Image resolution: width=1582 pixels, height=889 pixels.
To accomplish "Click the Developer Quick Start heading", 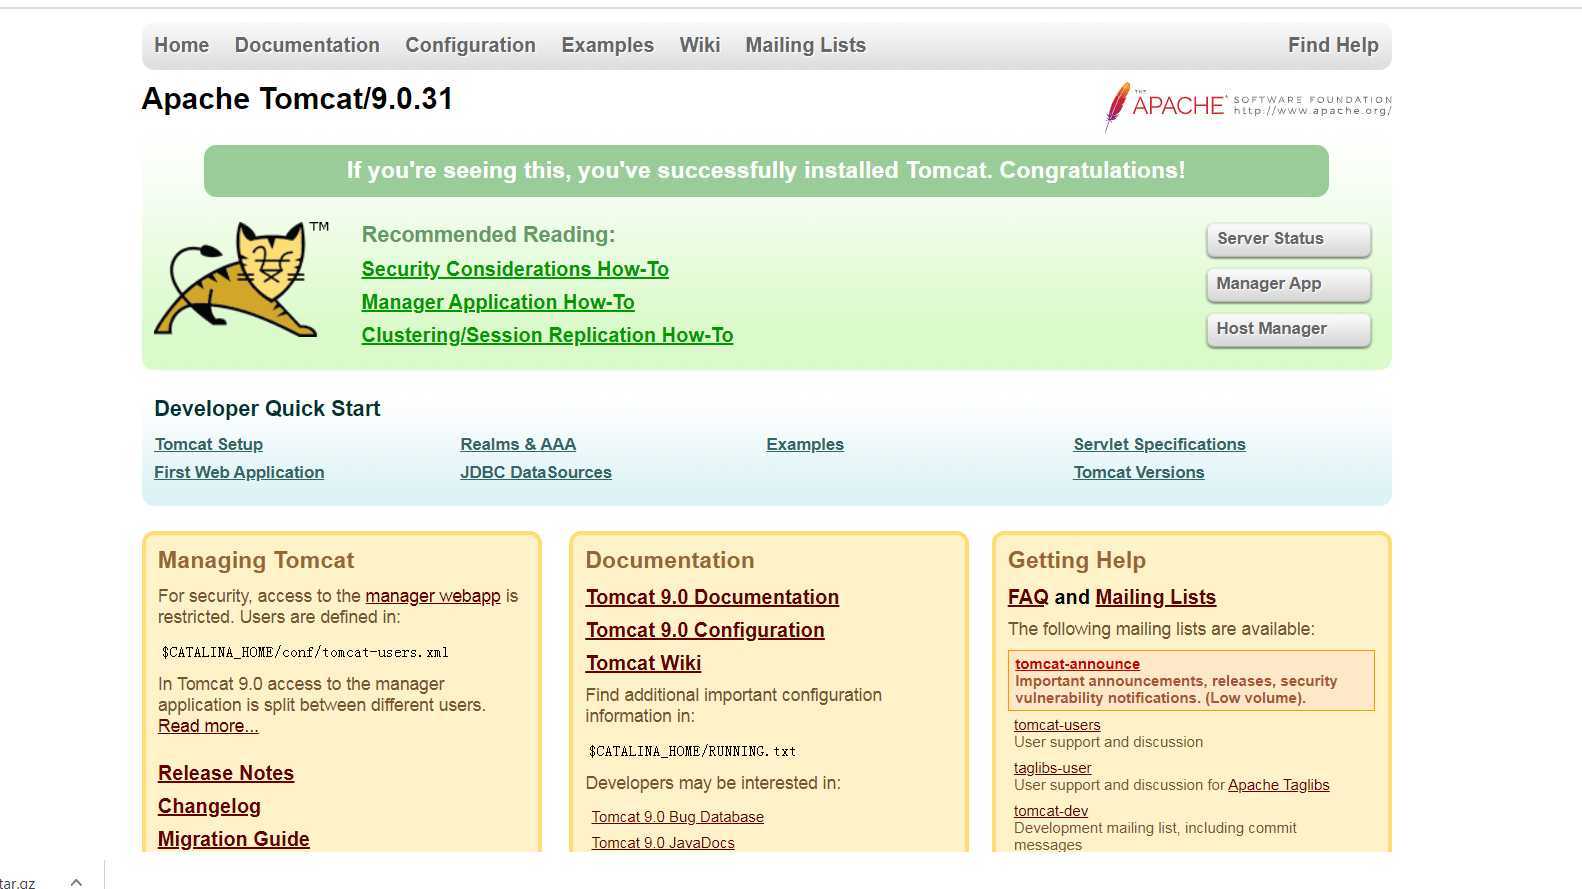I will coord(267,408).
